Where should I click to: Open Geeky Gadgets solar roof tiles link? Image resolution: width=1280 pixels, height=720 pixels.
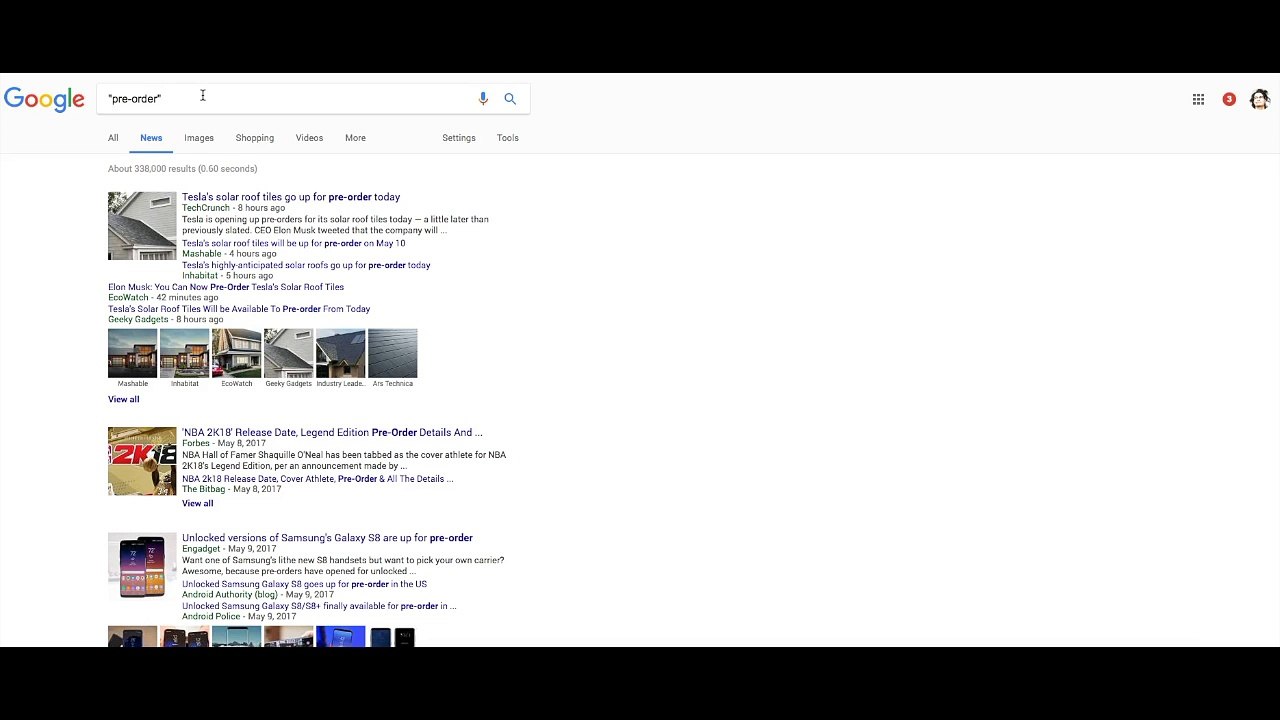tap(239, 309)
